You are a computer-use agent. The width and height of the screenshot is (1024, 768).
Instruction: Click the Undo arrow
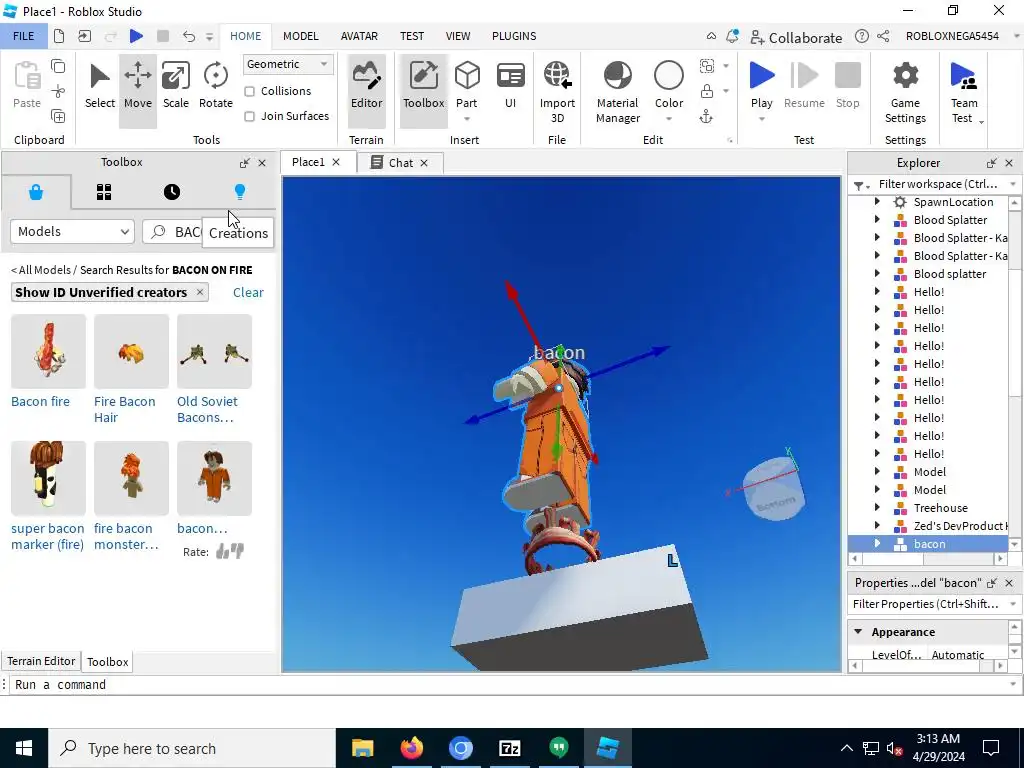coord(189,36)
